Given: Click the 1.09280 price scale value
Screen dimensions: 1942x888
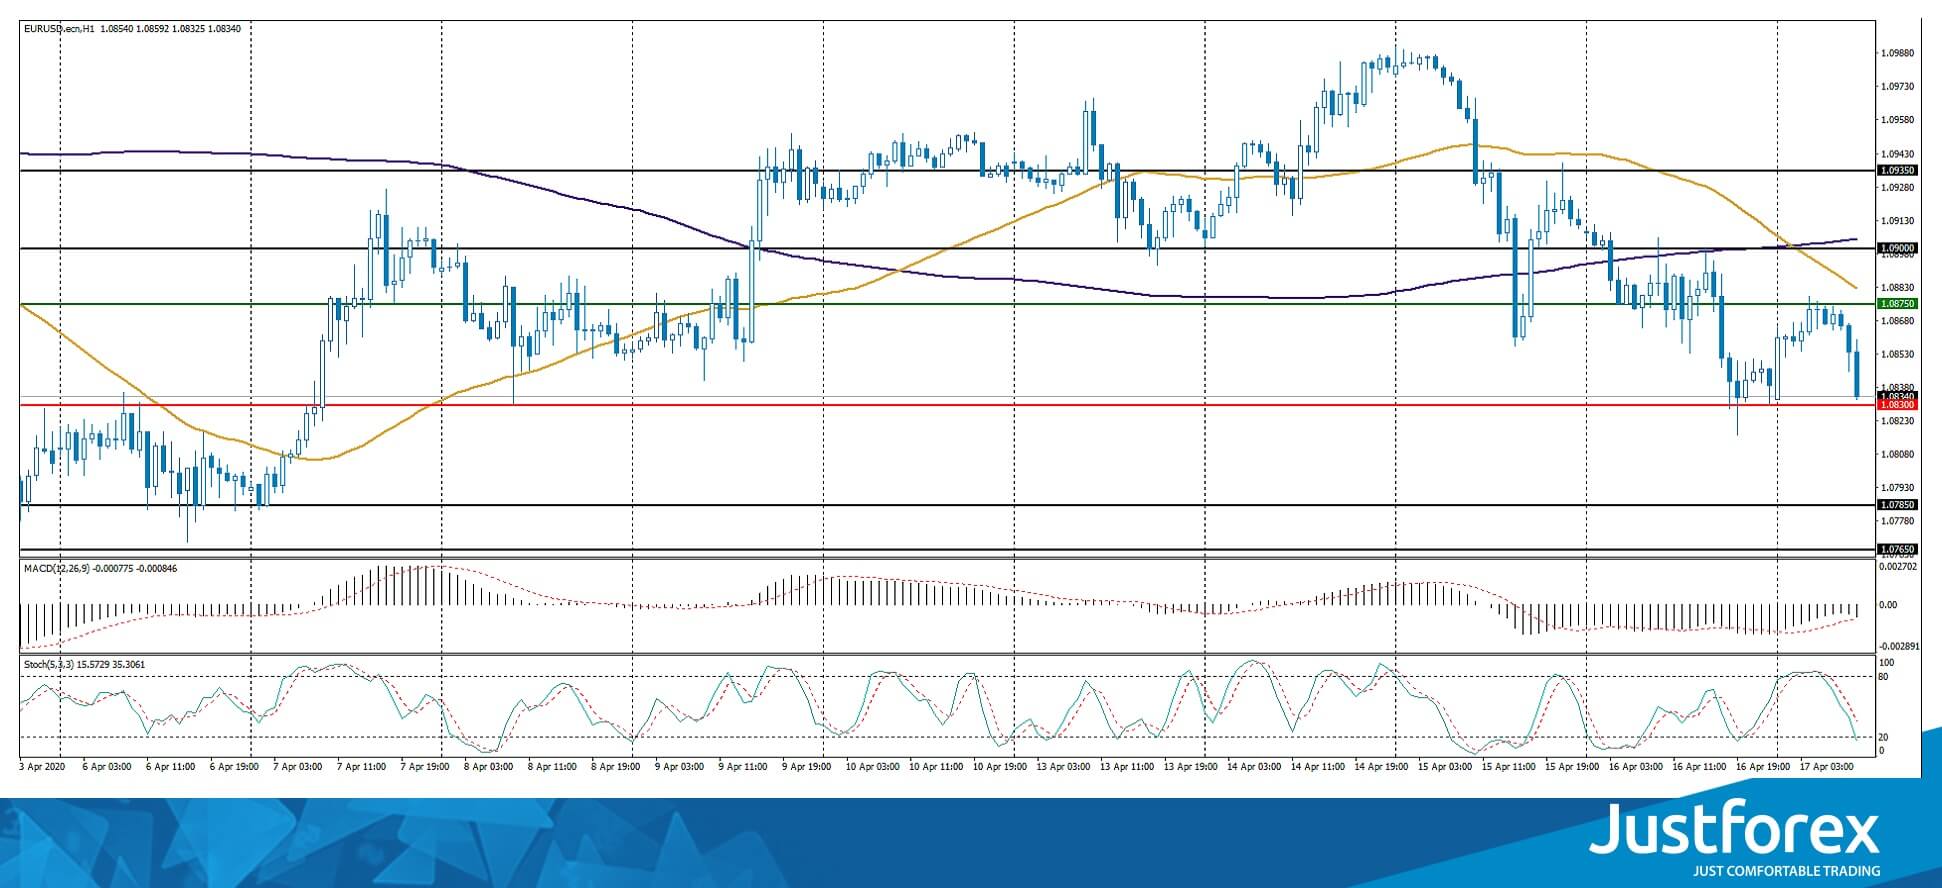Looking at the screenshot, I should click(1898, 187).
